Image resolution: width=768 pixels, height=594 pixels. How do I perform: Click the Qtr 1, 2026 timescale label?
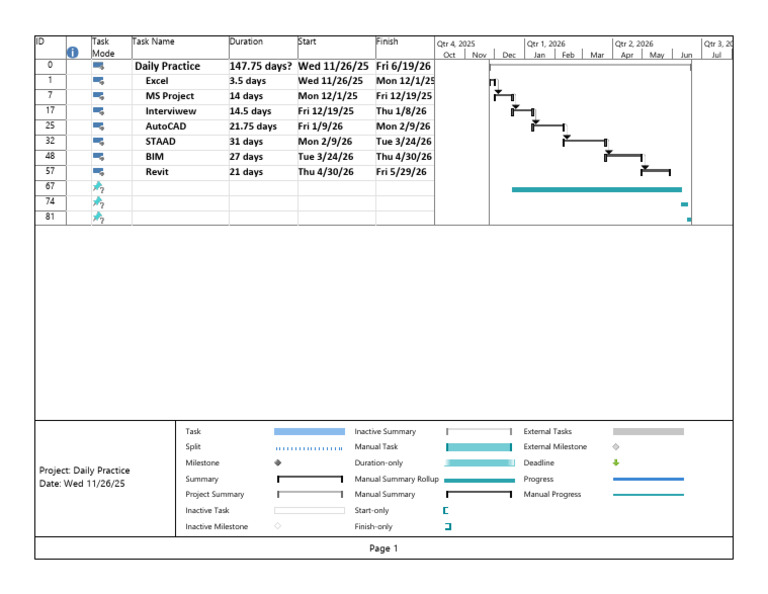pos(546,44)
